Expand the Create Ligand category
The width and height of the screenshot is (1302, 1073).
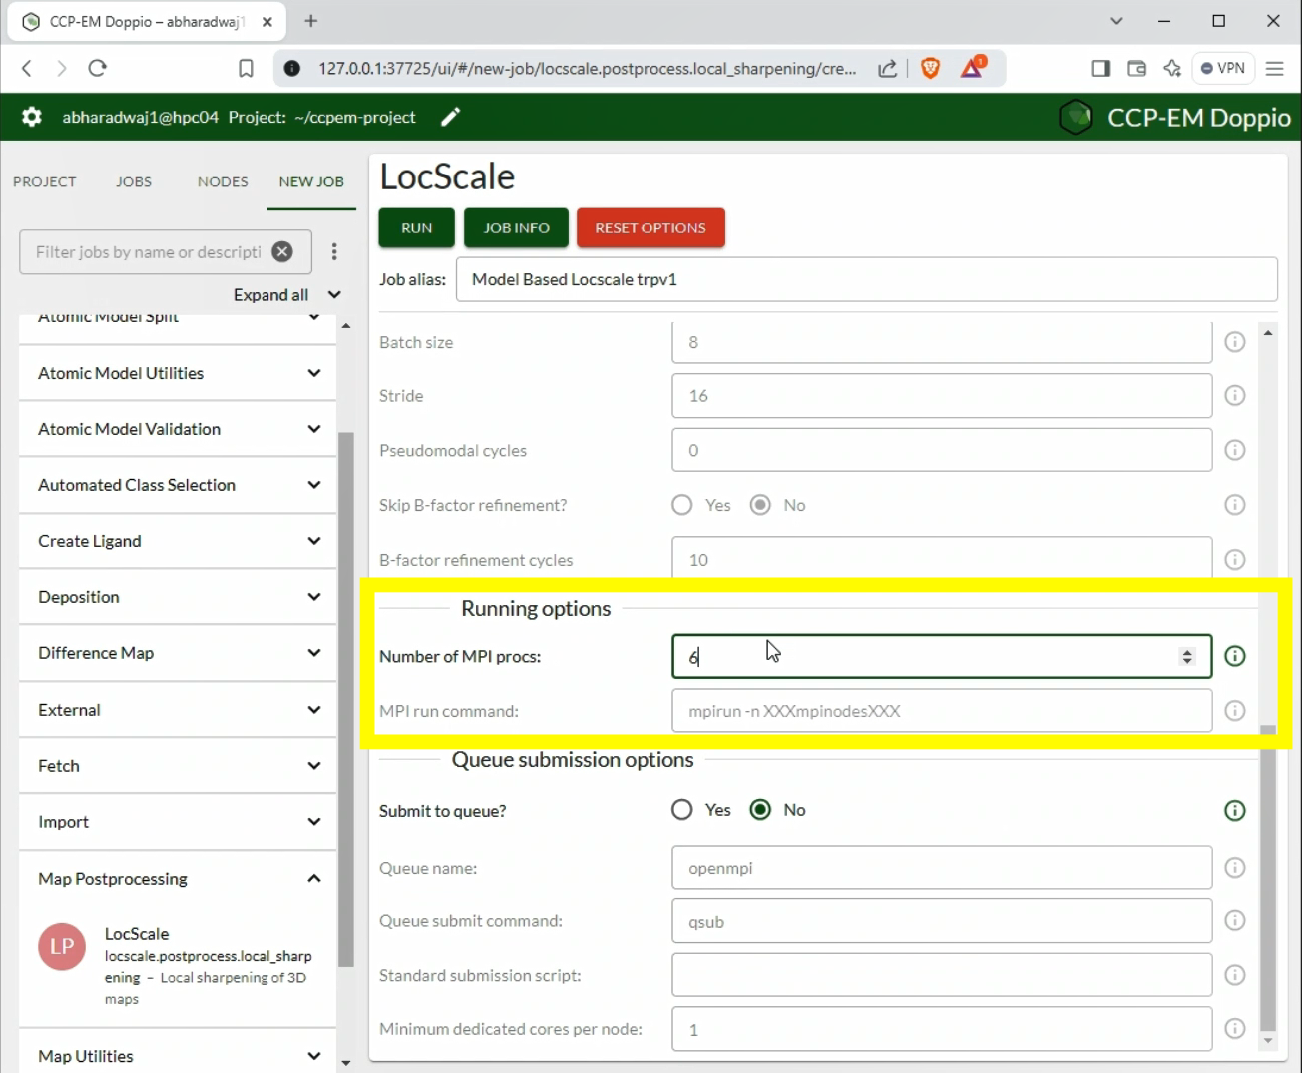(177, 541)
